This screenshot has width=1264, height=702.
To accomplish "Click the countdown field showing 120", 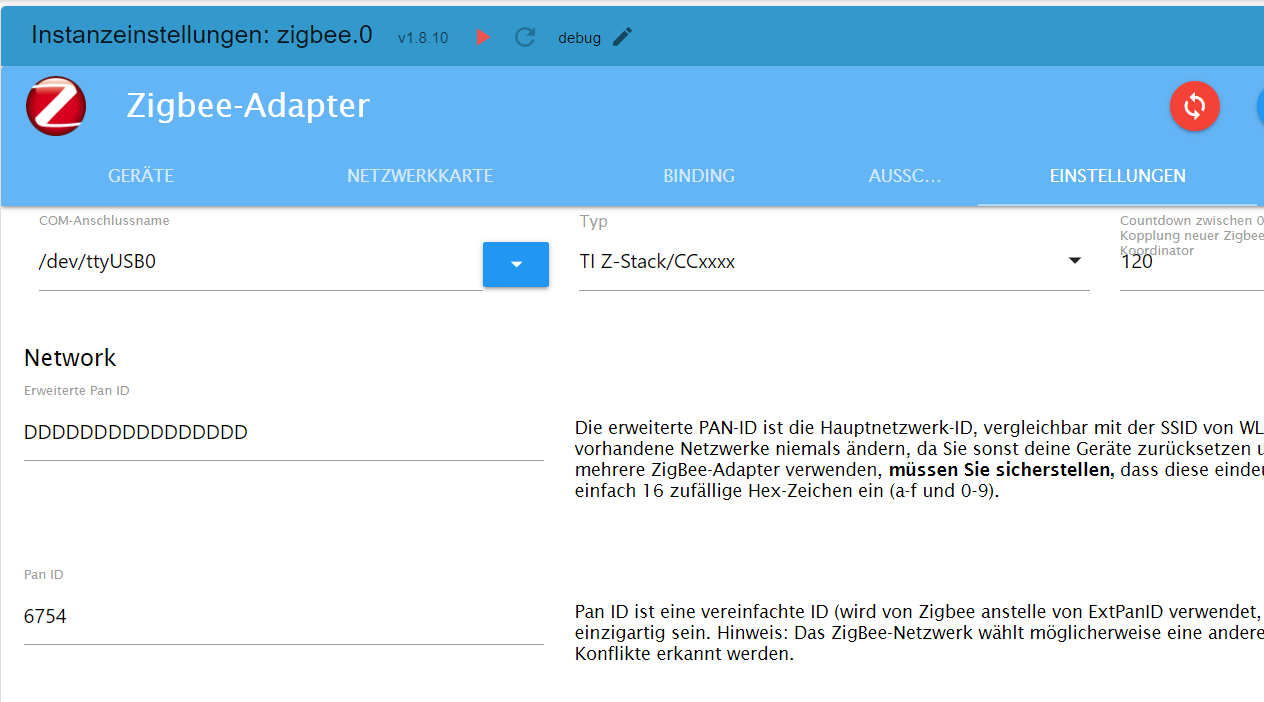I will (x=1191, y=262).
